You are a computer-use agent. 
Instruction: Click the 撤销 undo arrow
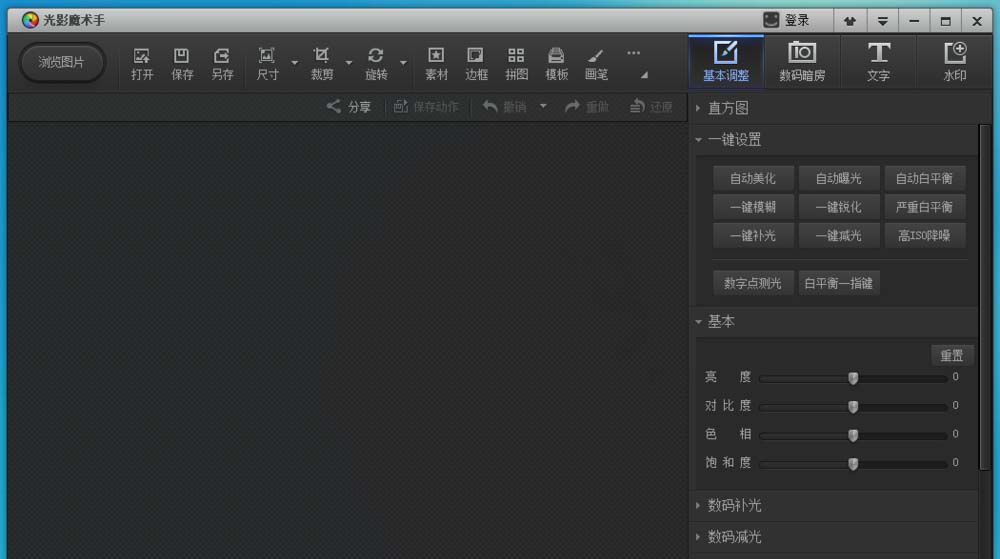point(490,106)
